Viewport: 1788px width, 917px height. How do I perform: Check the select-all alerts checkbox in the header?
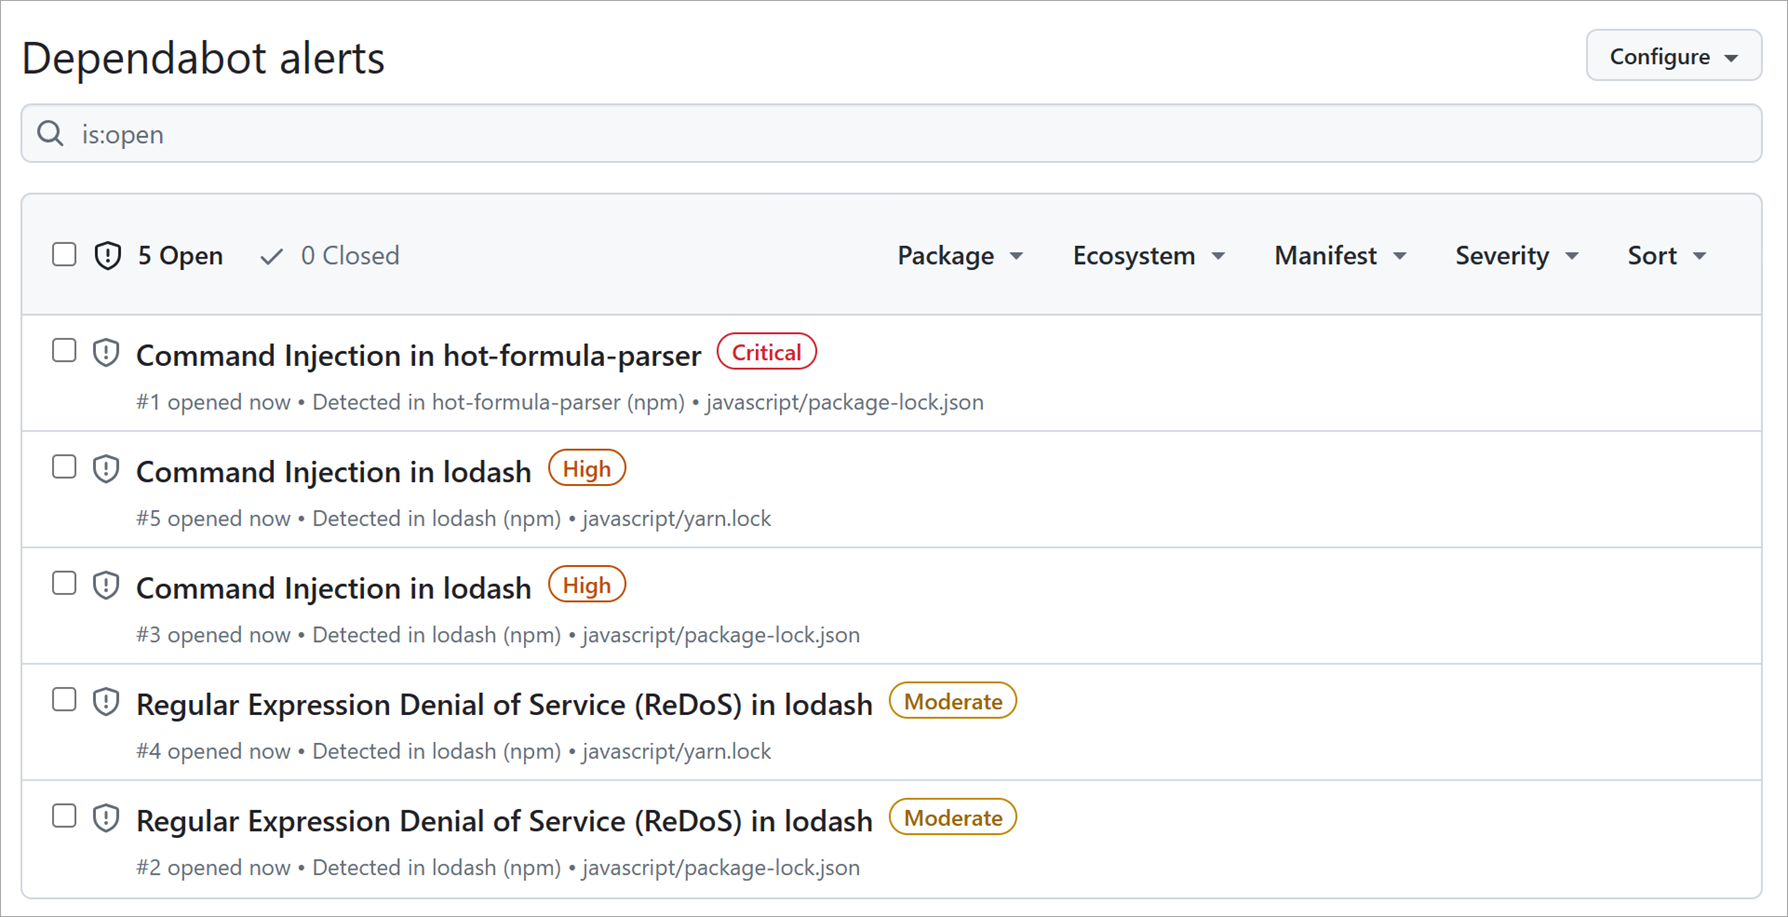click(x=63, y=254)
